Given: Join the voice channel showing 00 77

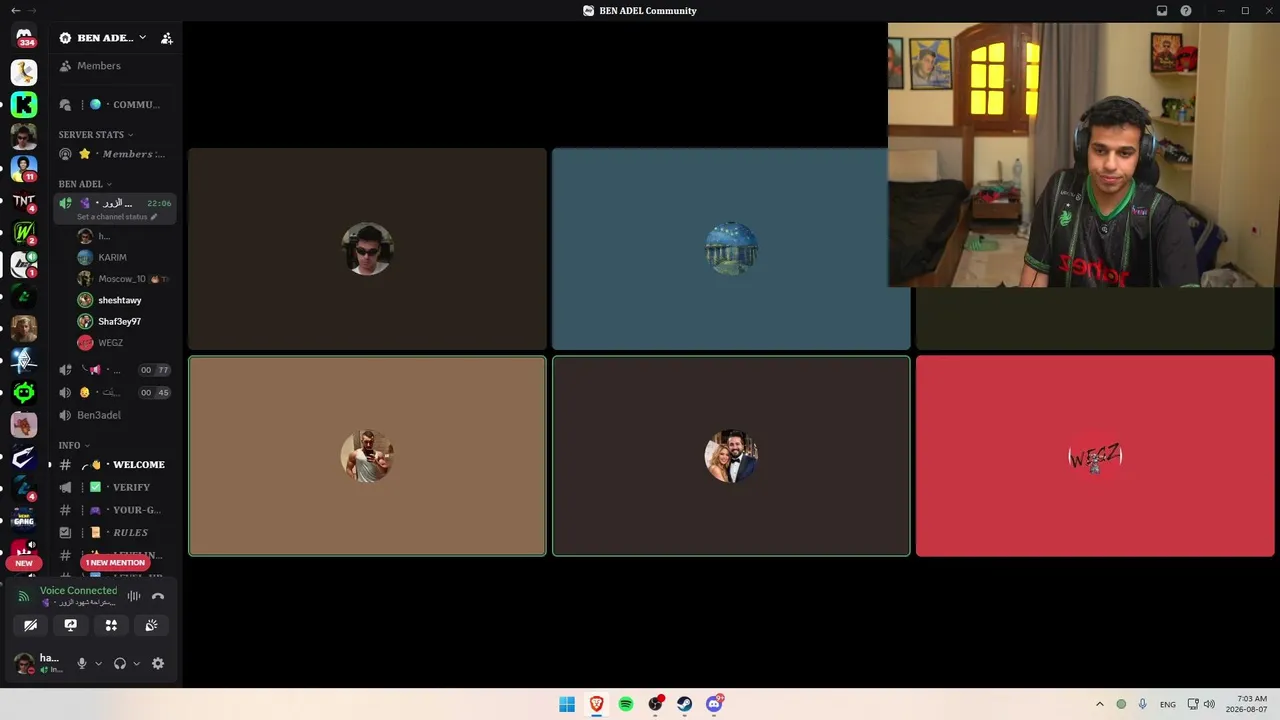Looking at the screenshot, I should point(114,370).
